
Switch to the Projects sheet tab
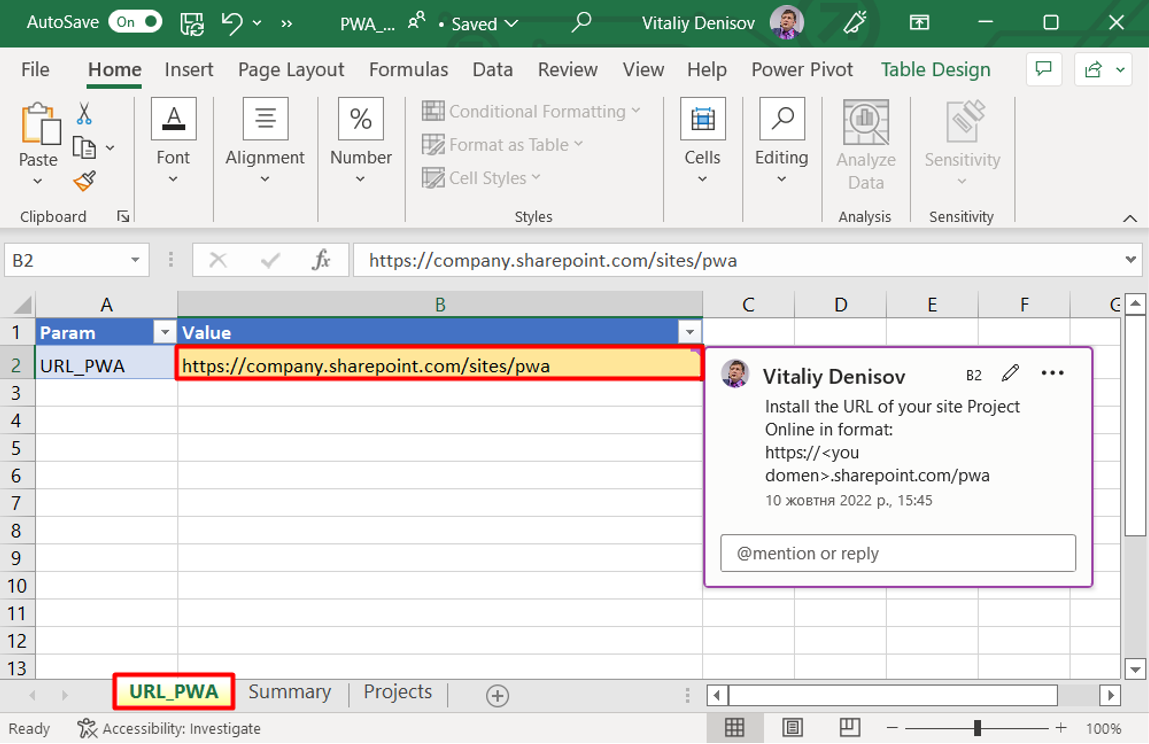pos(397,691)
